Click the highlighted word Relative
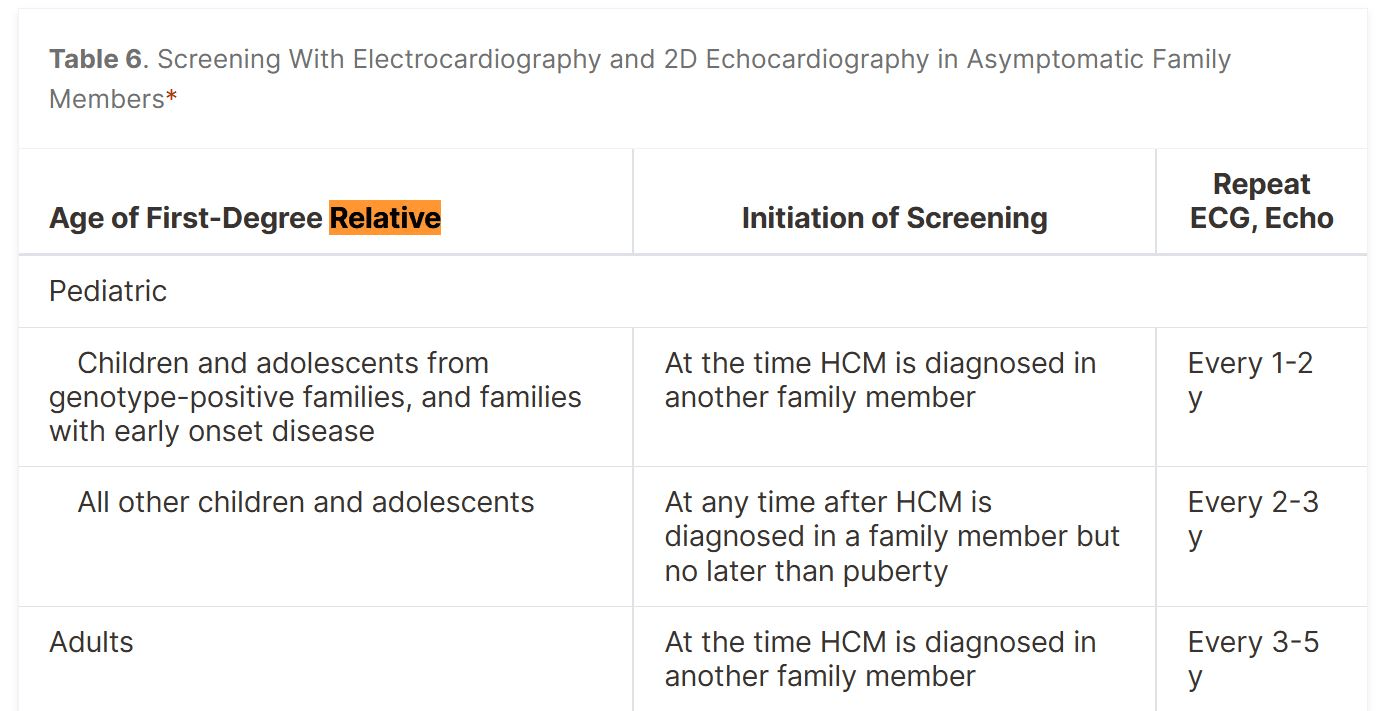Viewport: 1392px width, 711px height. click(385, 218)
